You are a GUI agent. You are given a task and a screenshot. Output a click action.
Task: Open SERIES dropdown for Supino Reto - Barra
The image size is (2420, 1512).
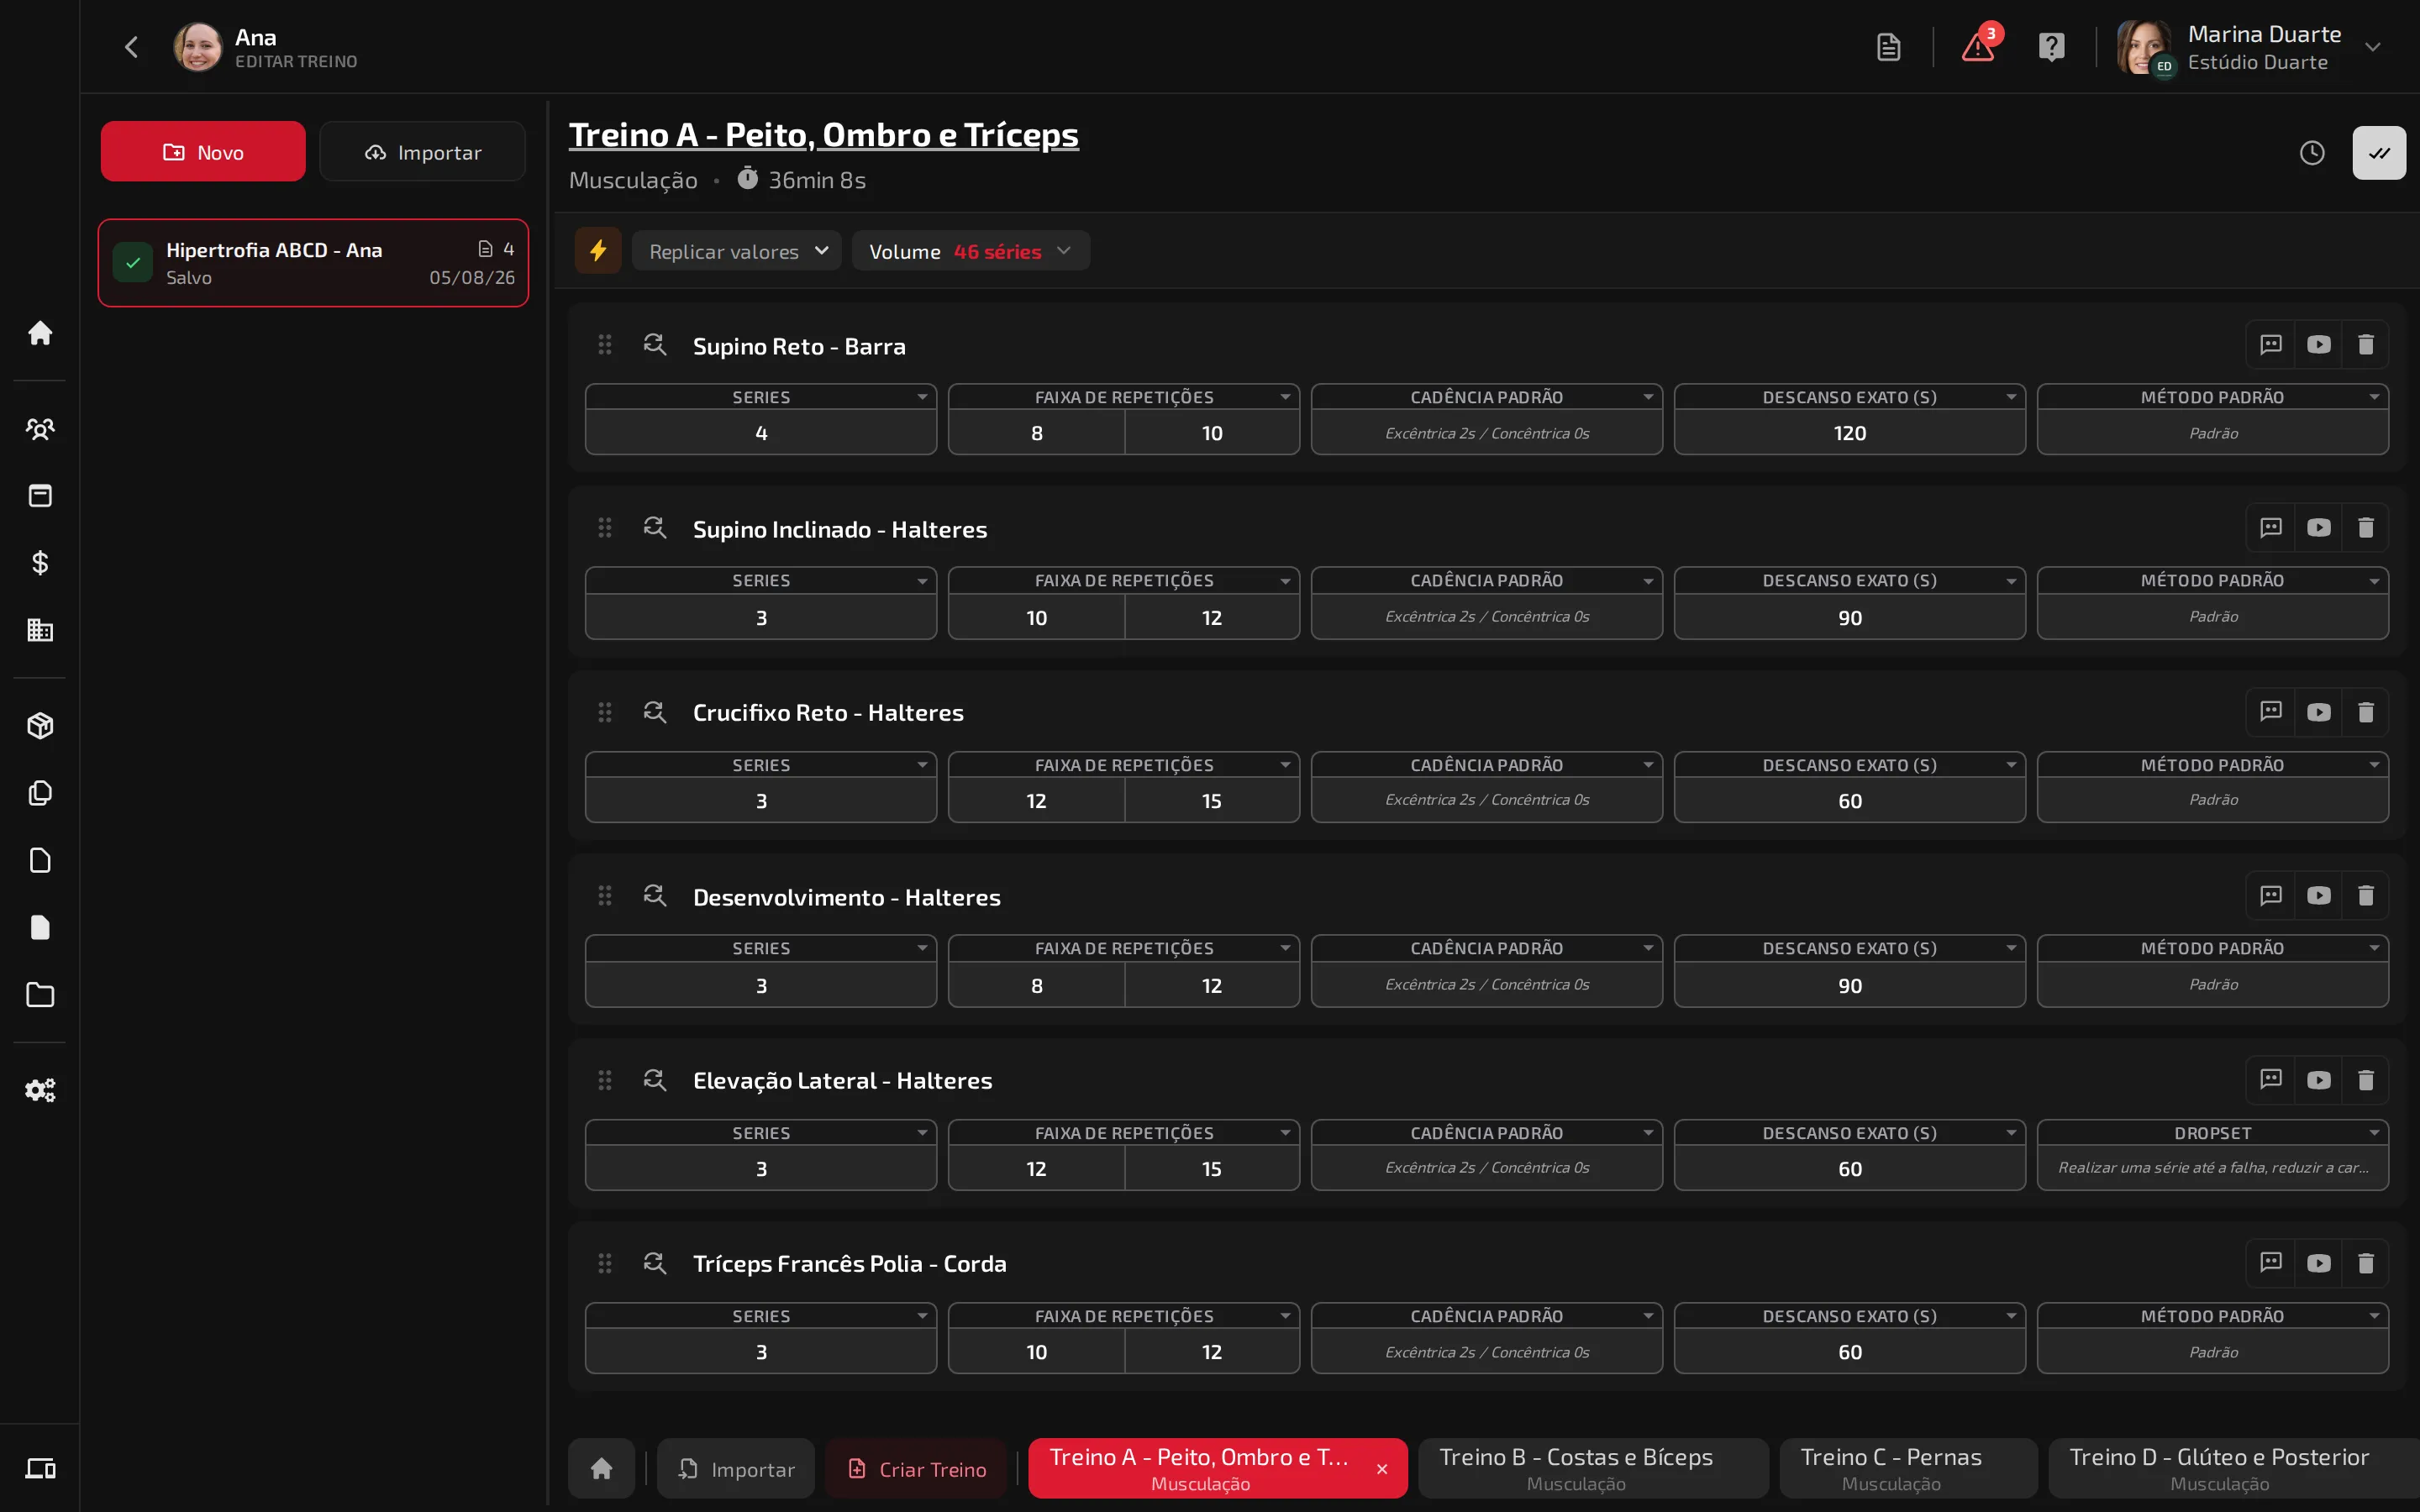tap(761, 397)
